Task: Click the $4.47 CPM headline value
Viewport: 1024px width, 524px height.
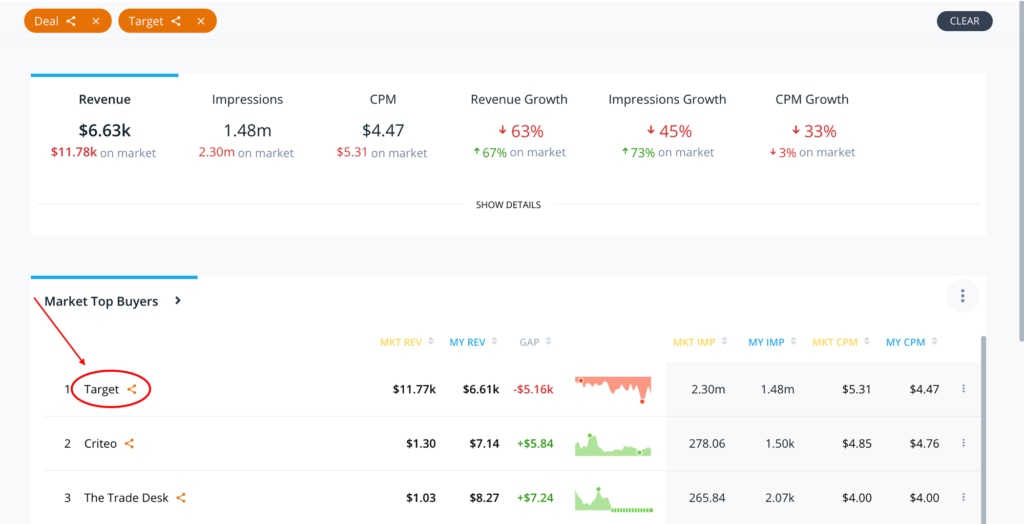Action: (x=382, y=131)
